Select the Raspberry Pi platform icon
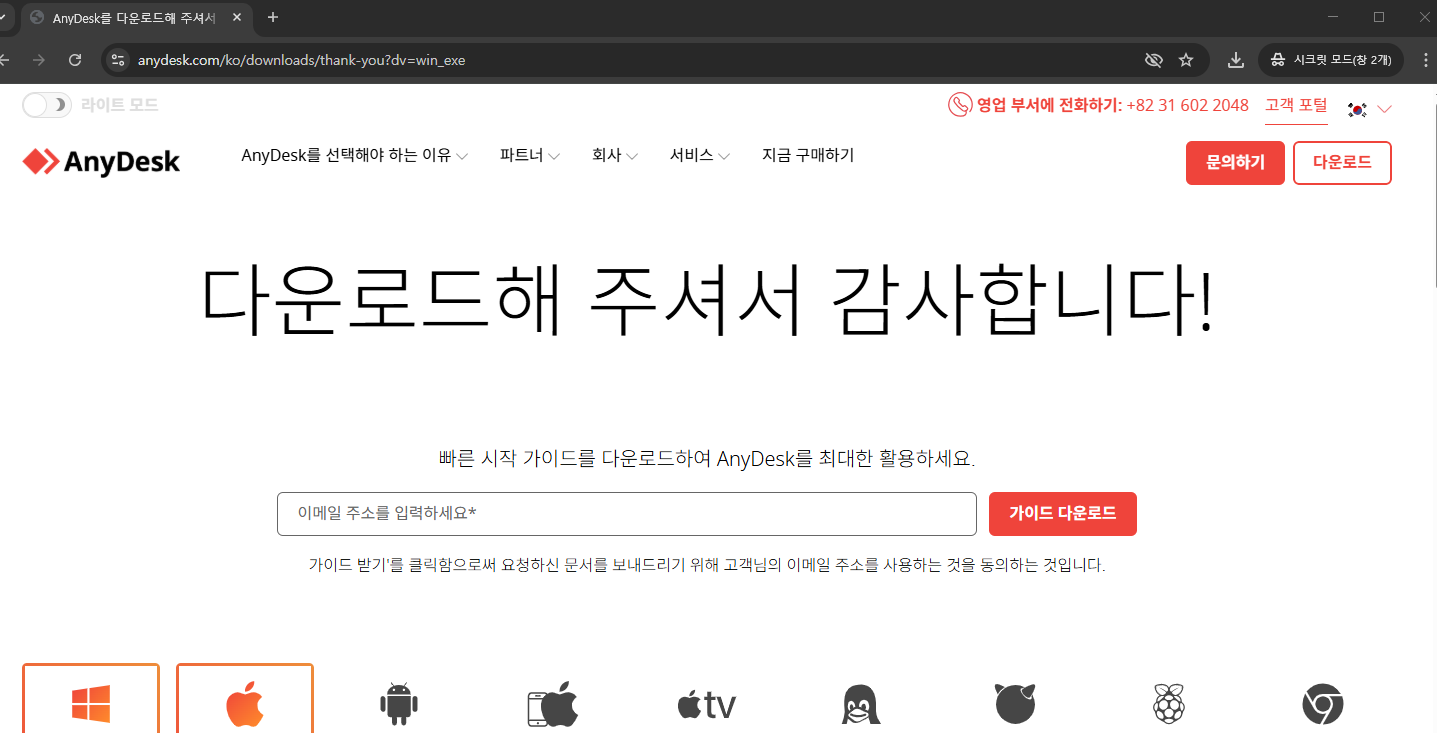This screenshot has height=733, width=1437. tap(1168, 704)
